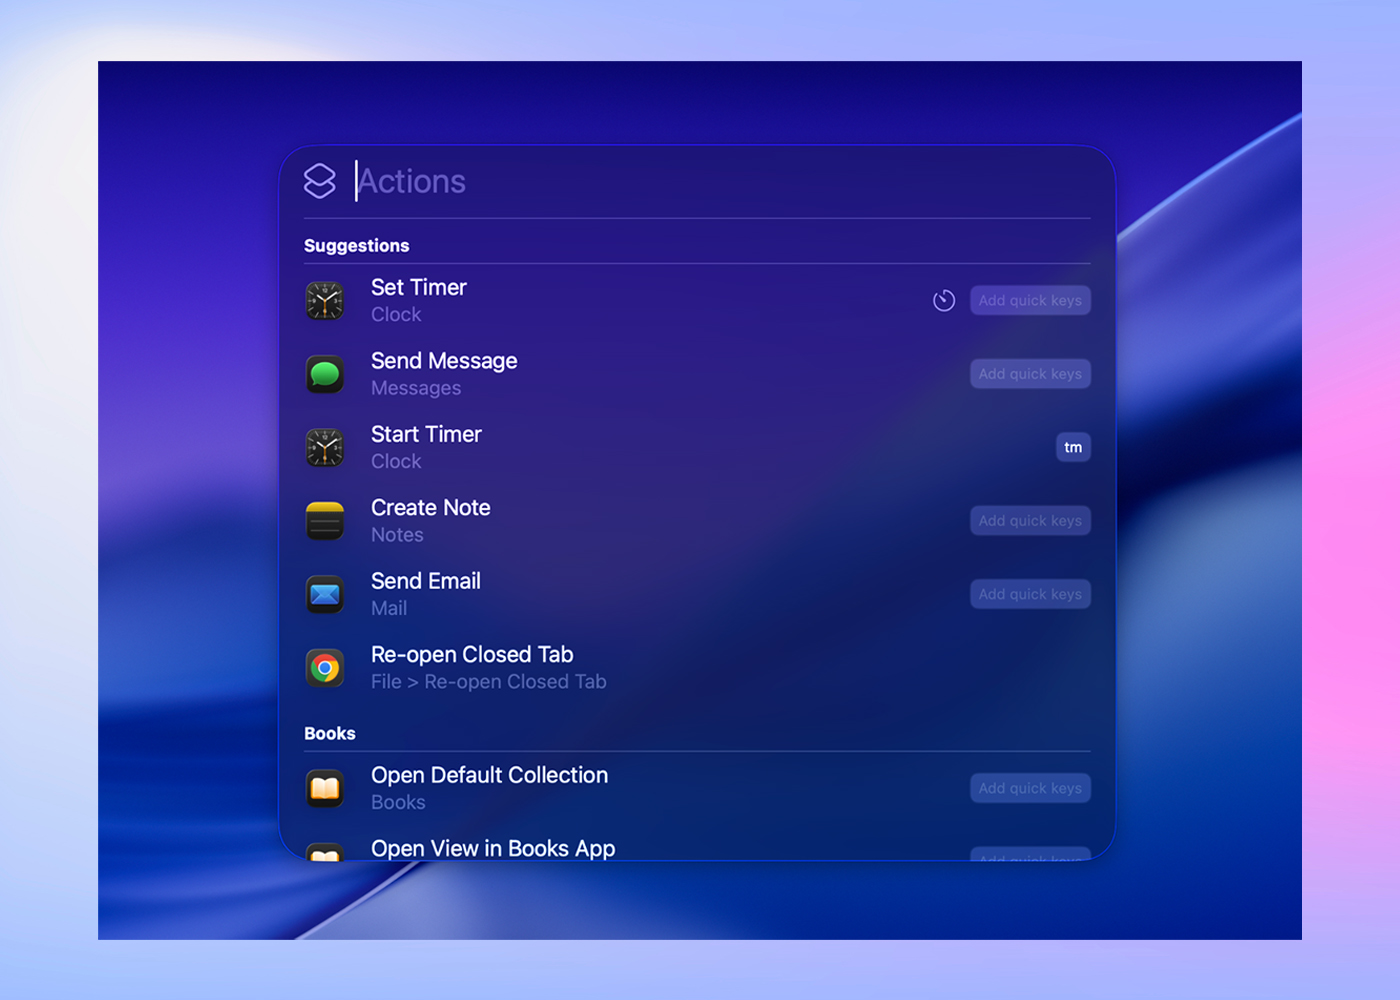
Task: Select the Re-open Closed Tab action
Action: [600, 667]
